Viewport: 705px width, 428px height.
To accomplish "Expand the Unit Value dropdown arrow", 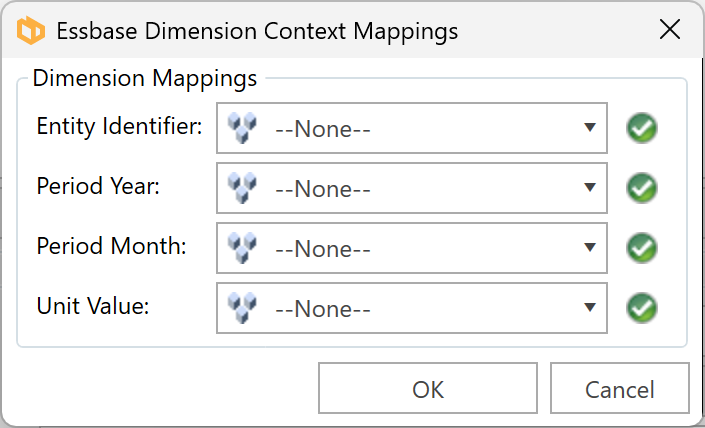I will pyautogui.click(x=592, y=308).
